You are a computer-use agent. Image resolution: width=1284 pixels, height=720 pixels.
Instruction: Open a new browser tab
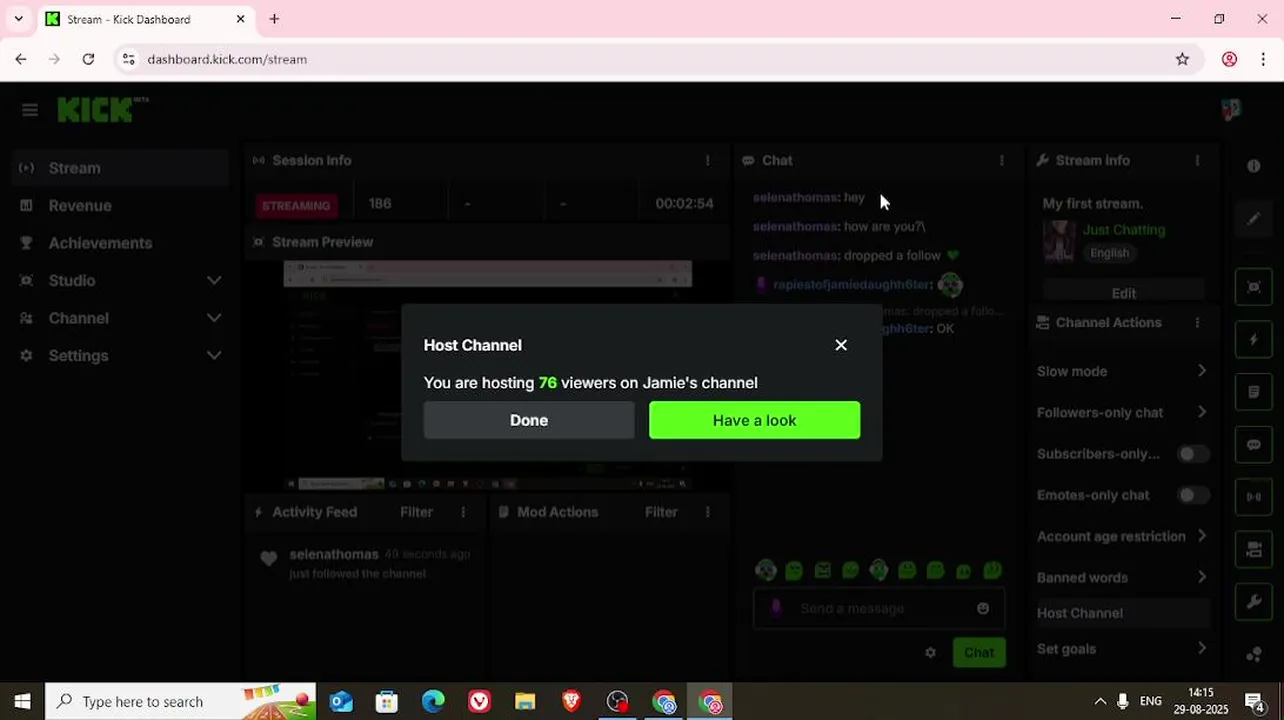coord(274,19)
